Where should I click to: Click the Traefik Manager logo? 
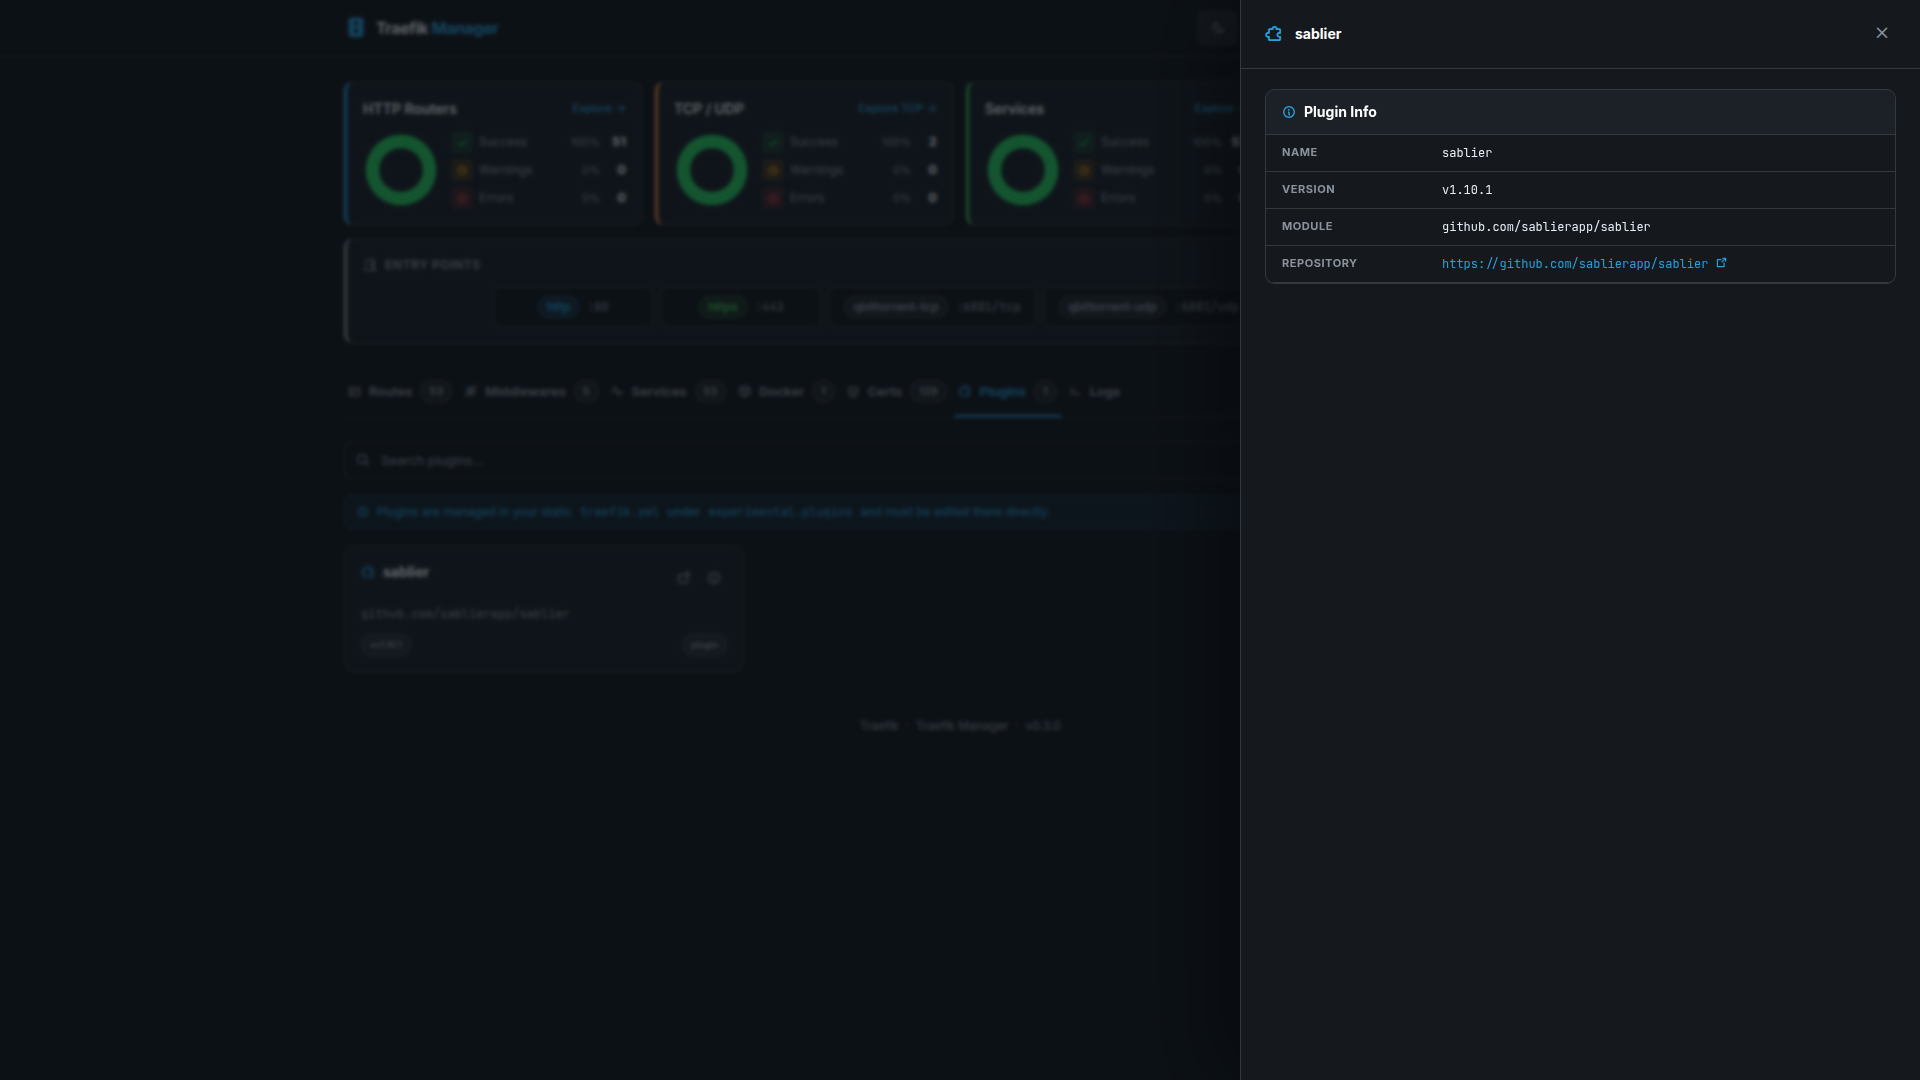(x=423, y=27)
